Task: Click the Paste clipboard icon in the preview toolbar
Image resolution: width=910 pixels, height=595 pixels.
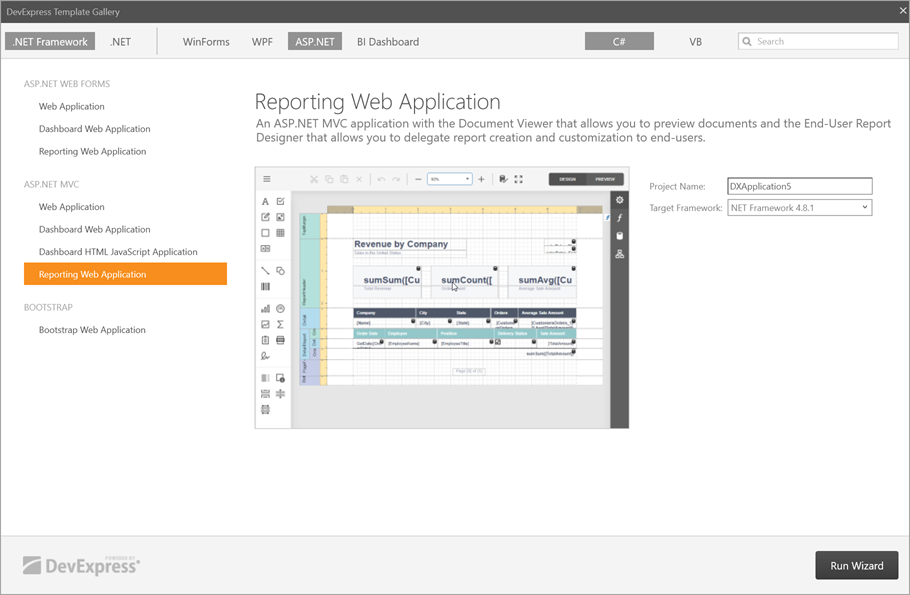Action: [x=344, y=179]
